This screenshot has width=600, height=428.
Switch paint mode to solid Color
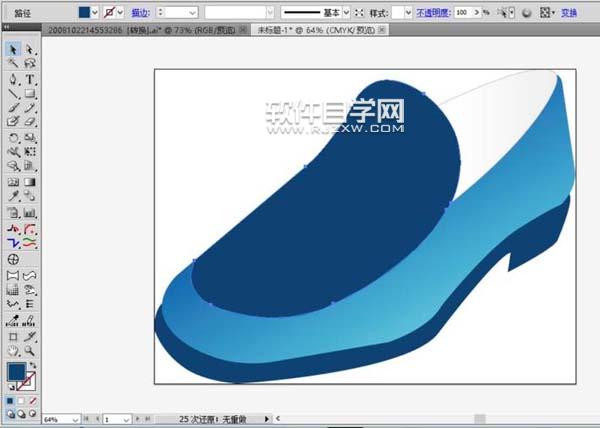click(x=11, y=399)
